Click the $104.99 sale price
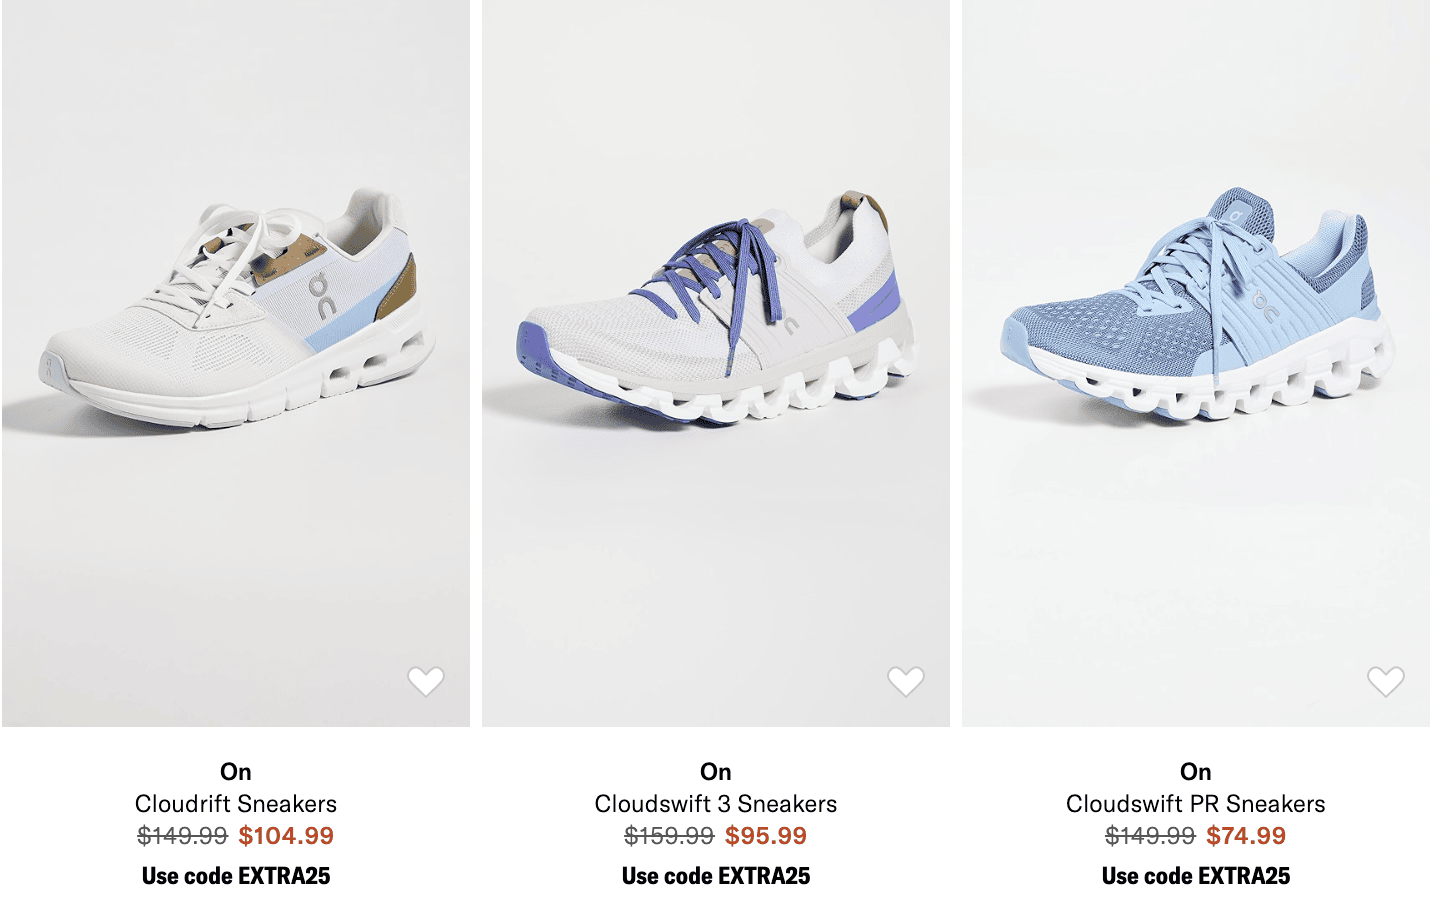This screenshot has width=1438, height=908. click(x=286, y=836)
